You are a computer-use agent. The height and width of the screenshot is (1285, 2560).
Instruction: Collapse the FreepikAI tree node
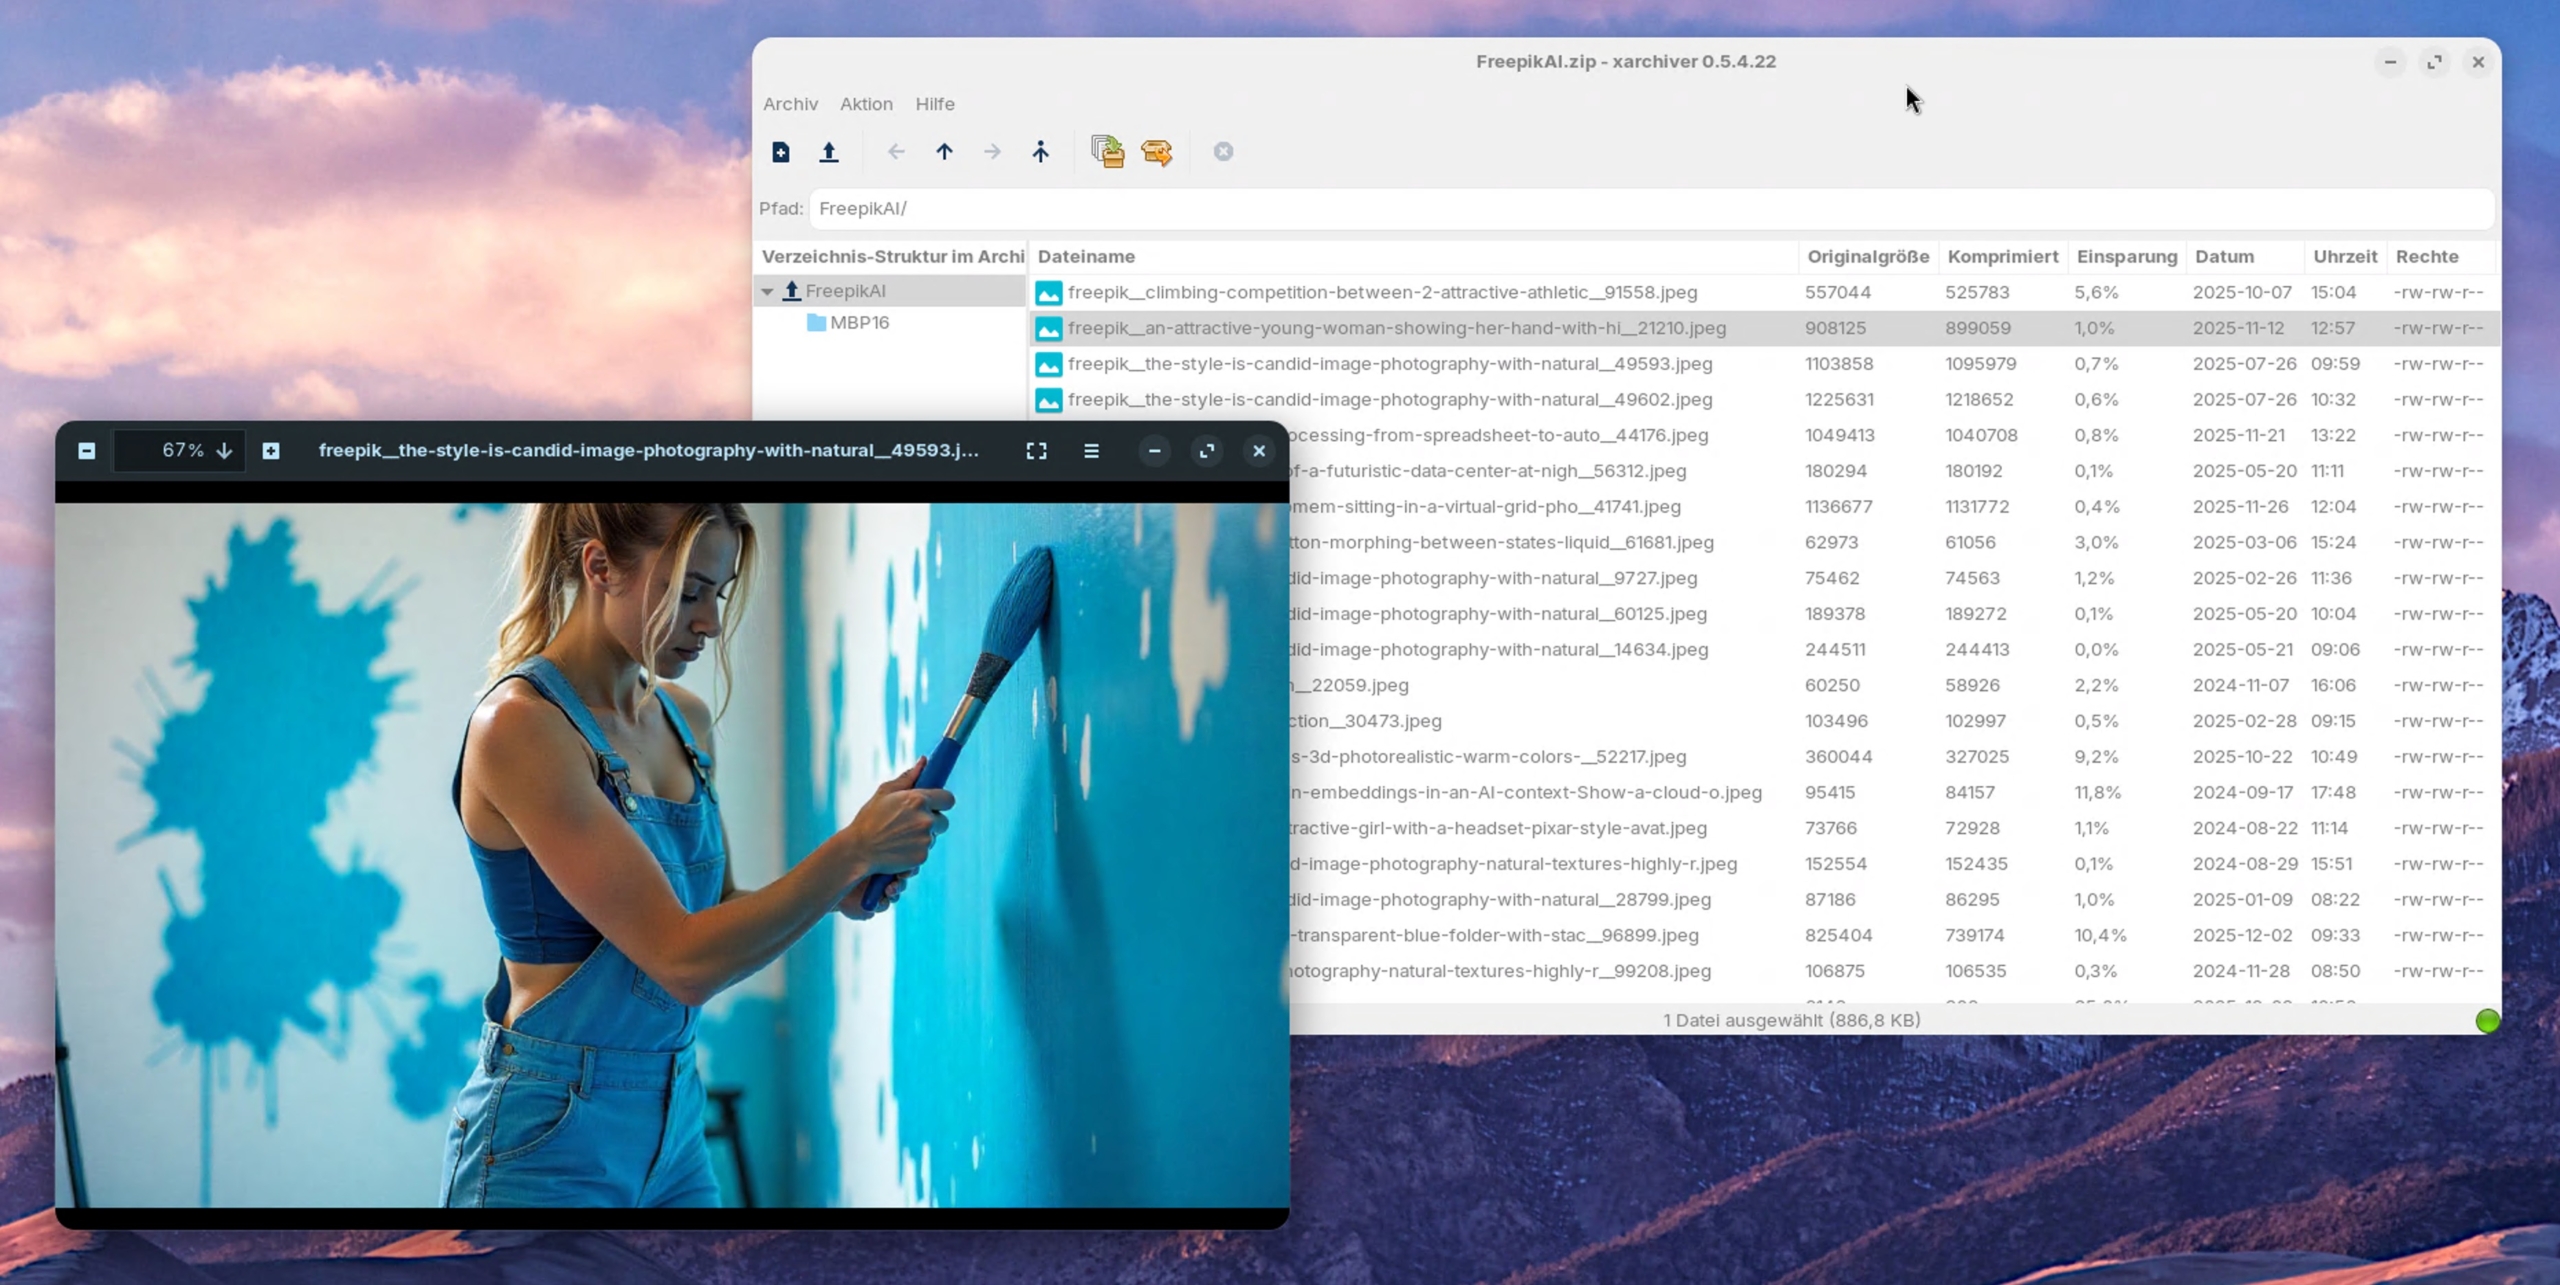click(x=767, y=291)
